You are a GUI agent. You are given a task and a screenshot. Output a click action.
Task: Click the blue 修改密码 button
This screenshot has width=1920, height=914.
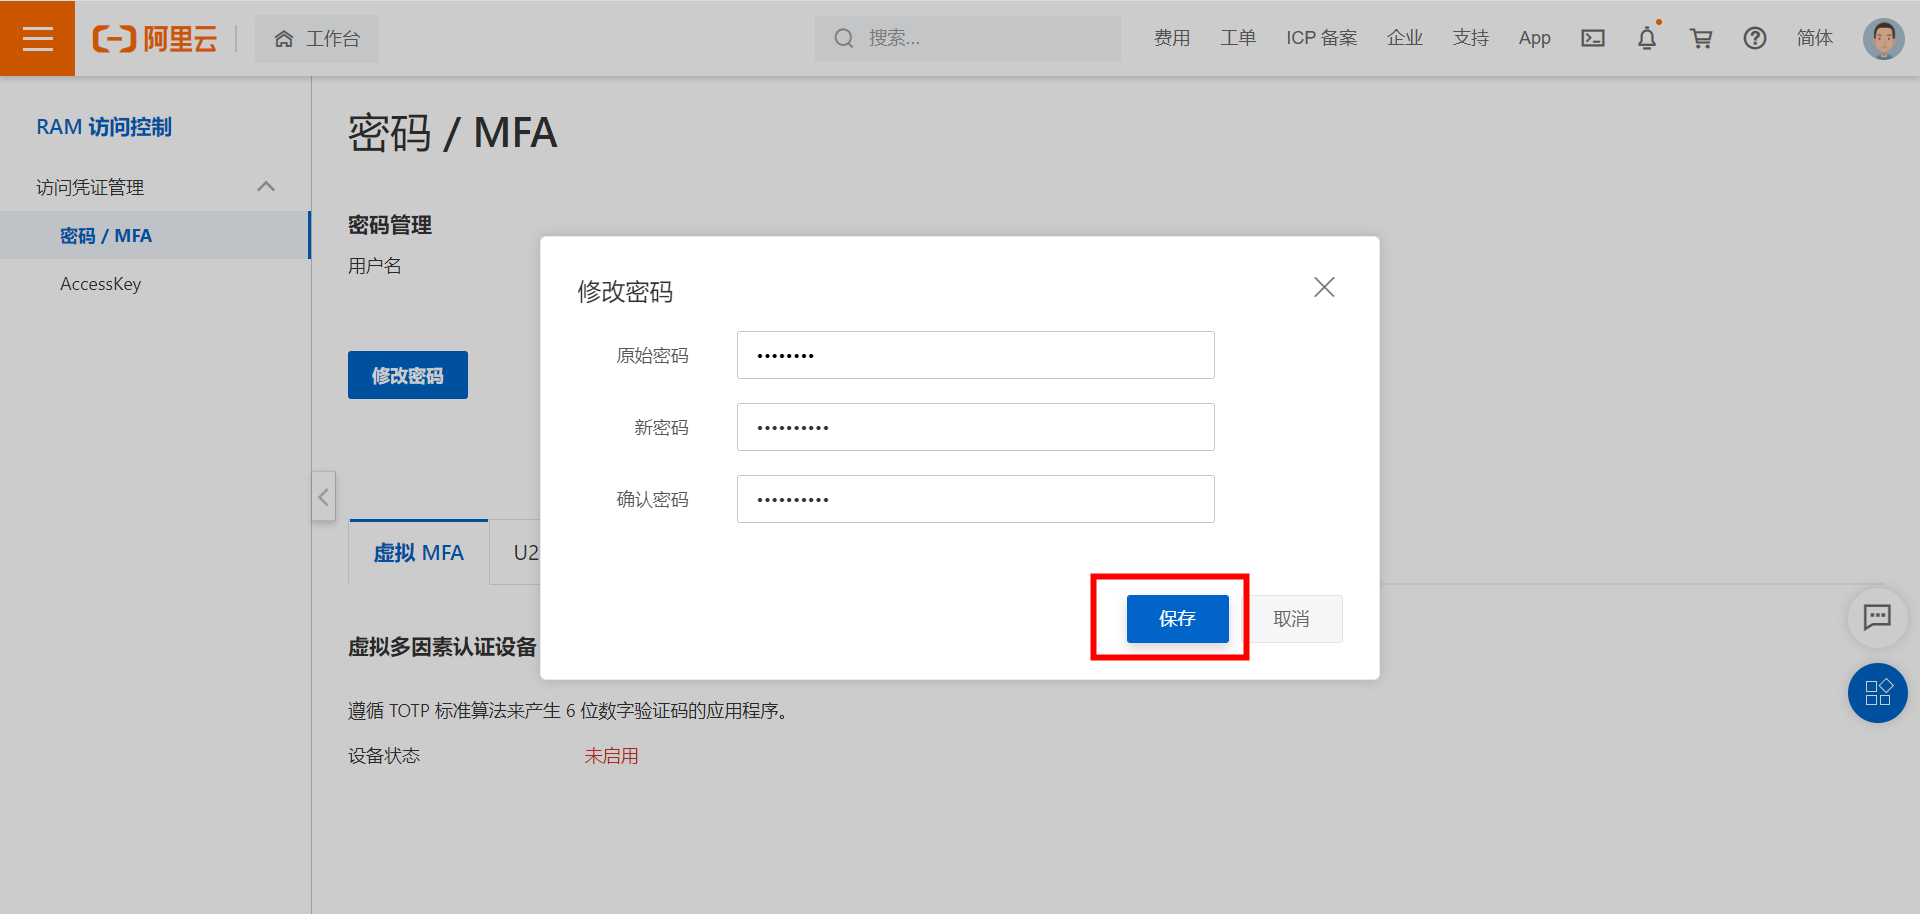(x=408, y=375)
